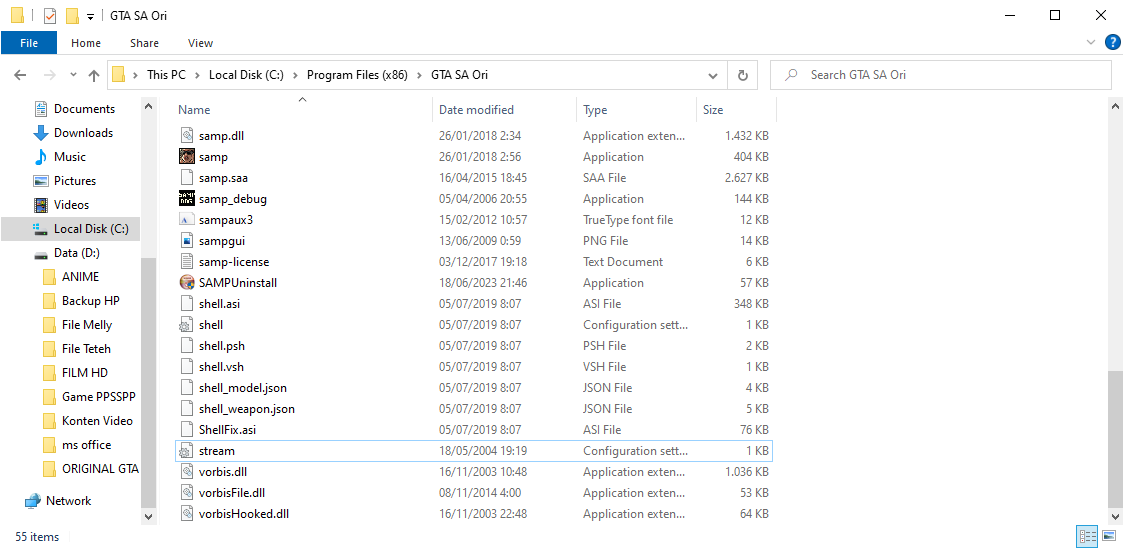Click the New folder quick access icon
The height and width of the screenshot is (548, 1123).
point(72,15)
